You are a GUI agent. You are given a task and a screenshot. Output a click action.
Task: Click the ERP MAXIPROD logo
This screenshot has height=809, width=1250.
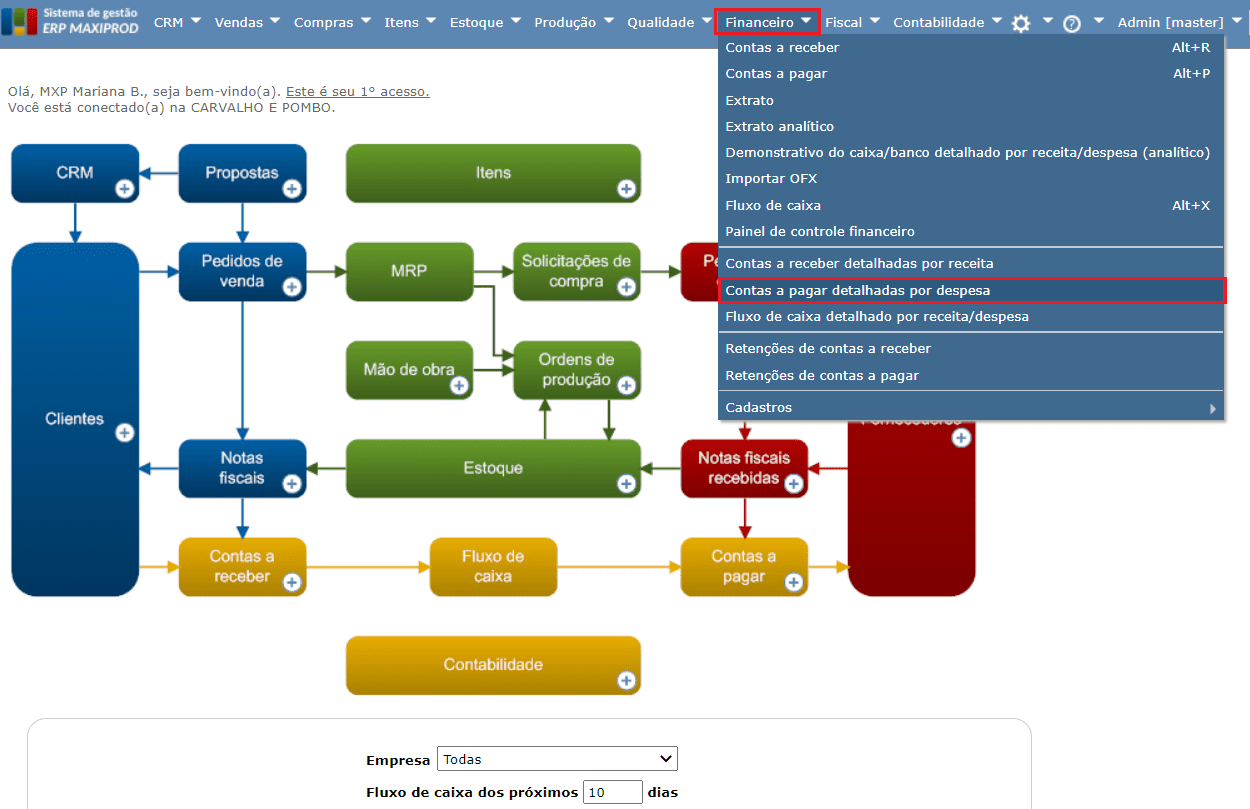(72, 21)
